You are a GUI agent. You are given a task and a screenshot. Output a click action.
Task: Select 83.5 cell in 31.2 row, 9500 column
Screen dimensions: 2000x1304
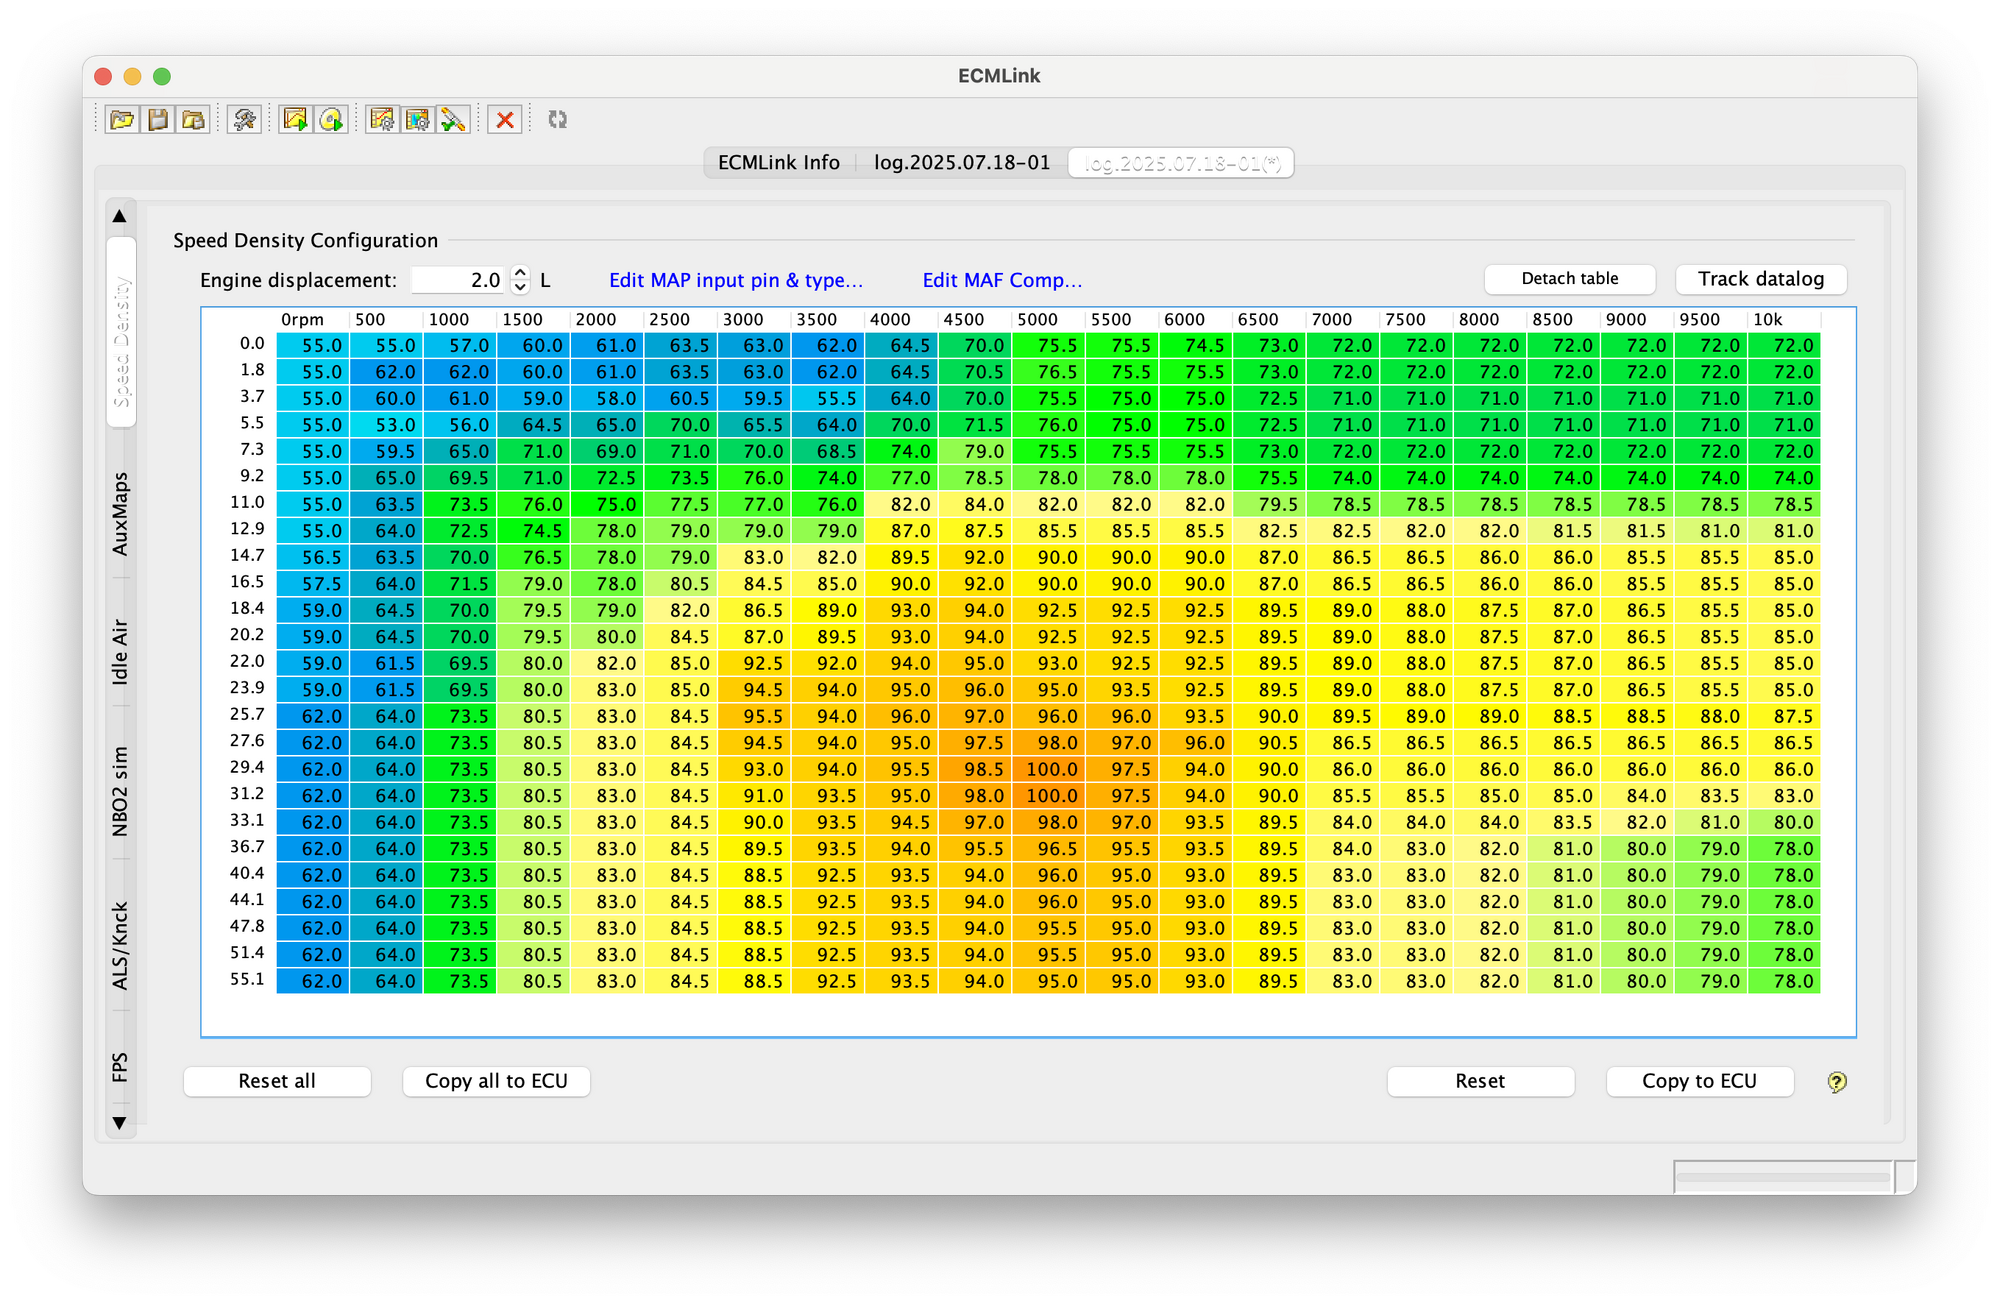[x=1711, y=796]
